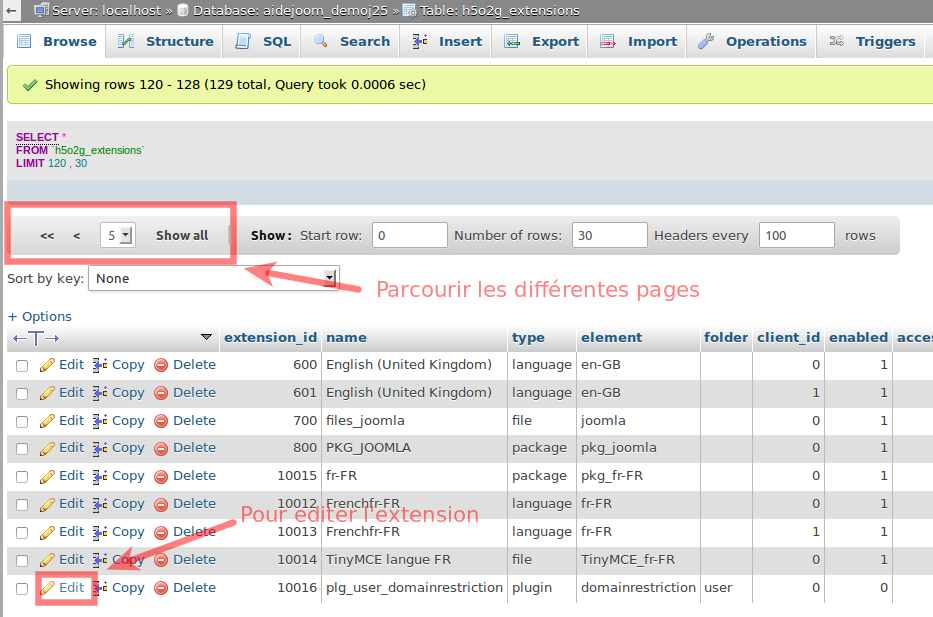Viewport: 933px width, 617px height.
Task: Open the Sort by key dropdown
Action: tap(214, 278)
